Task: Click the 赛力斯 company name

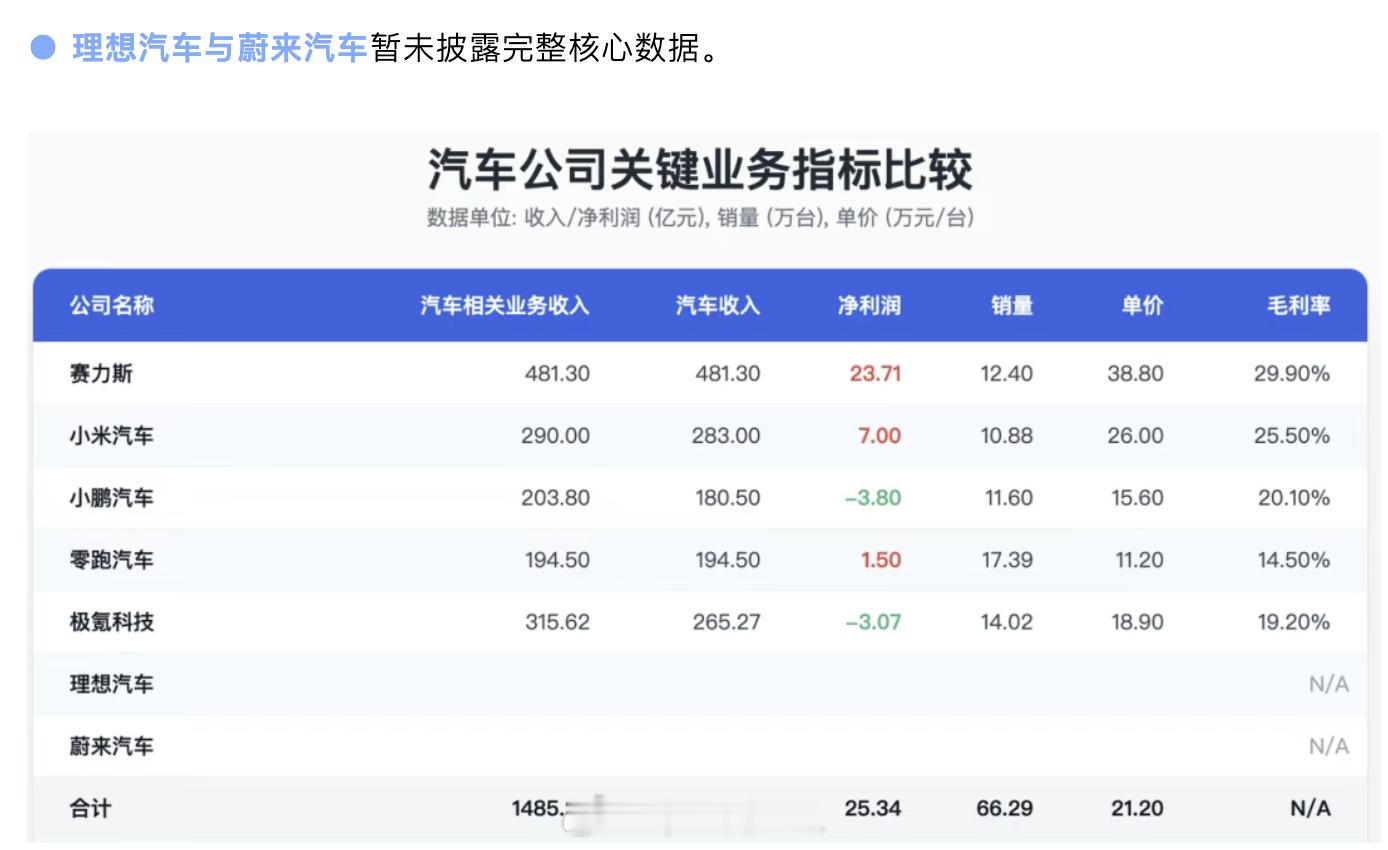Action: coord(101,374)
